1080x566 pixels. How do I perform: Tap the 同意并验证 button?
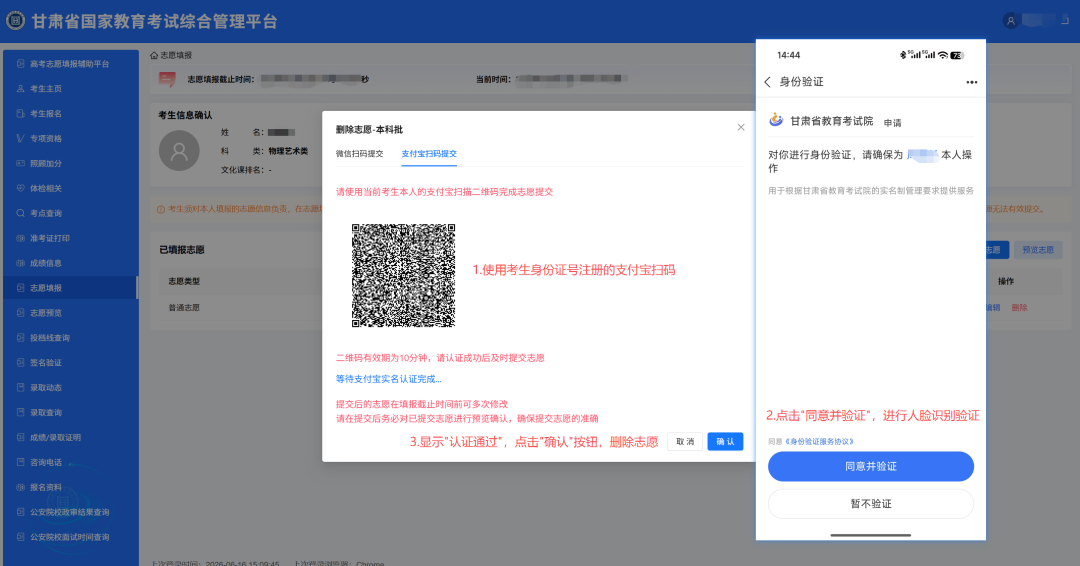pos(871,466)
